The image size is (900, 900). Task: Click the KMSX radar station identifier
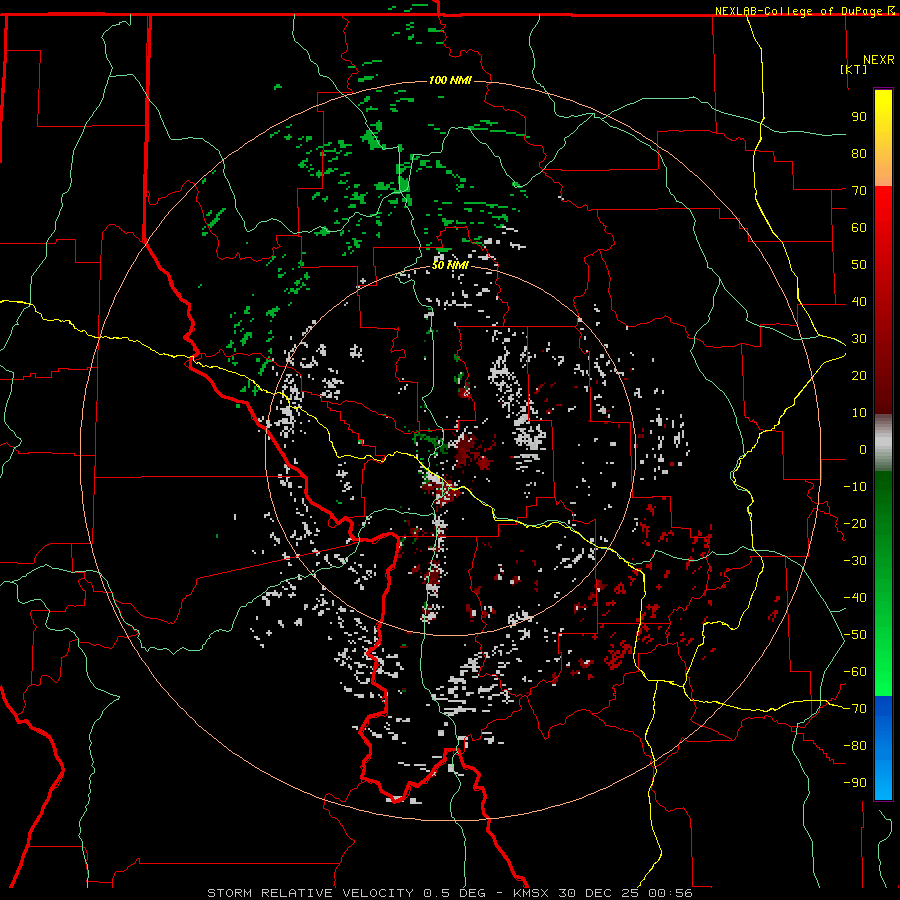[531, 893]
